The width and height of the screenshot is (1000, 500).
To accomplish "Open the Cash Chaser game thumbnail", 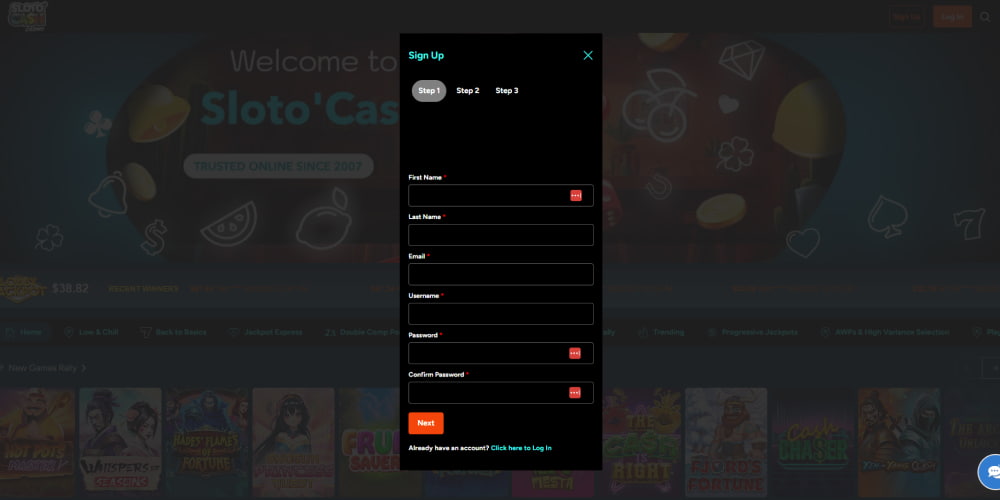I will (x=812, y=443).
